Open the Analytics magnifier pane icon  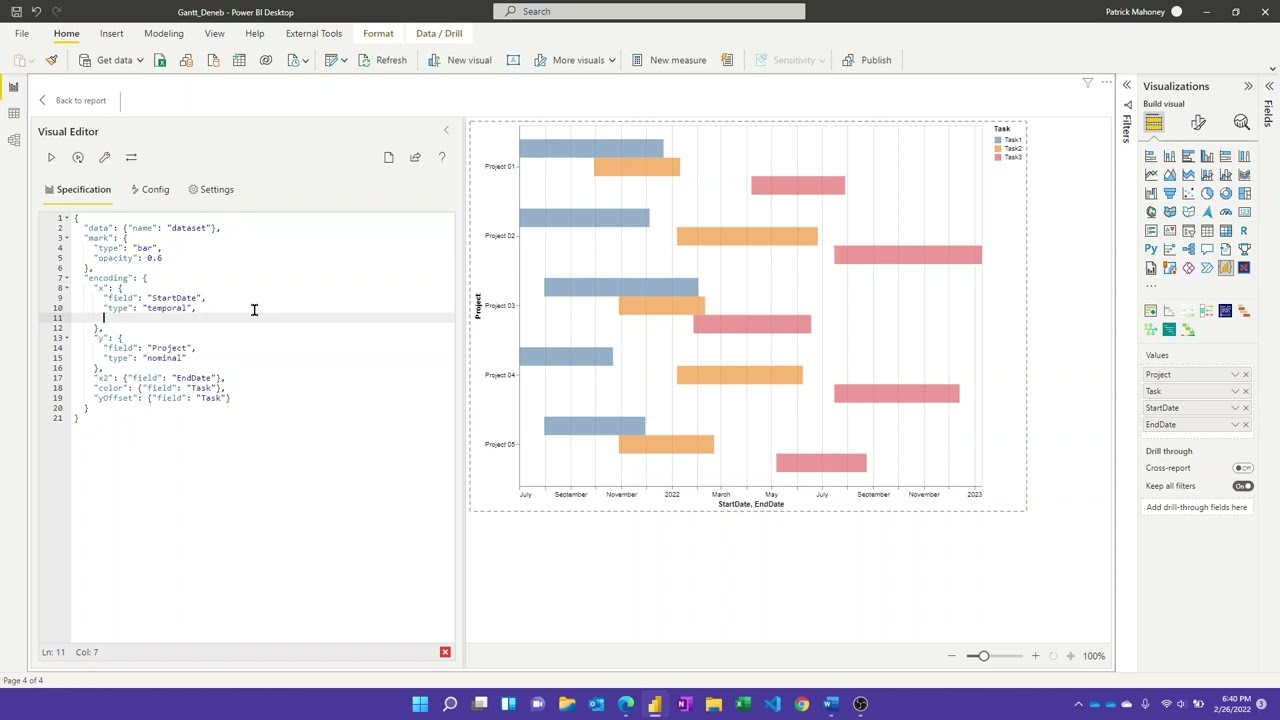[1241, 122]
